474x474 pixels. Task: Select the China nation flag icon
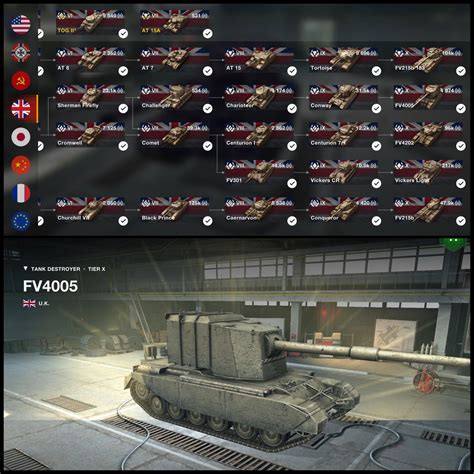pos(21,165)
